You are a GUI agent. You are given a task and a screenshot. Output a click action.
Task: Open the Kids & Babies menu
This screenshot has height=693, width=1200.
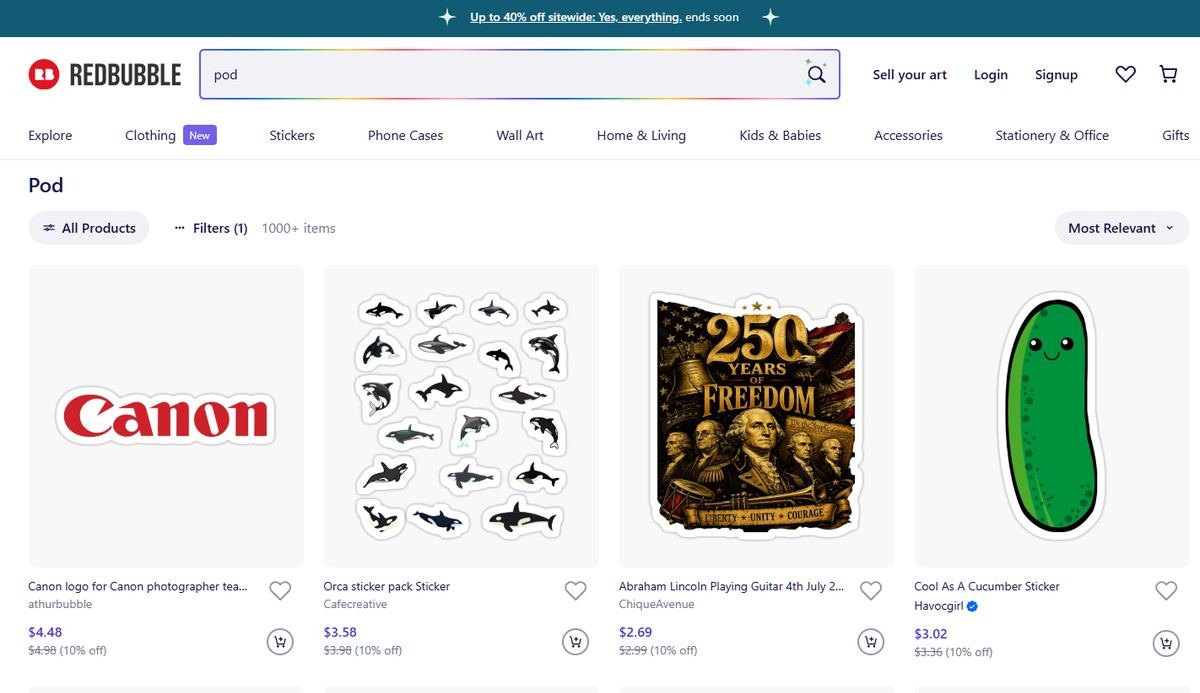(x=780, y=135)
